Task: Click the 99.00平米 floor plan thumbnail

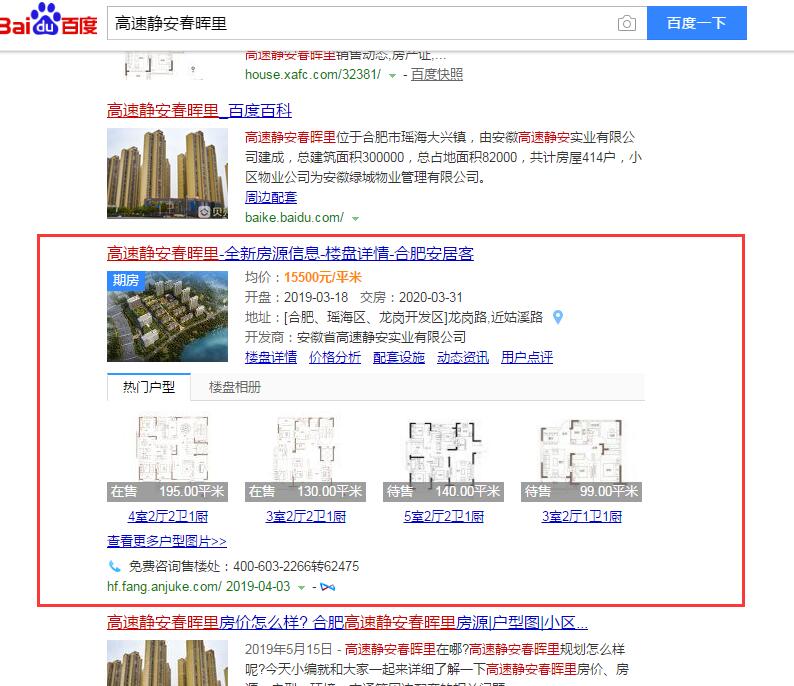Action: pyautogui.click(x=582, y=457)
